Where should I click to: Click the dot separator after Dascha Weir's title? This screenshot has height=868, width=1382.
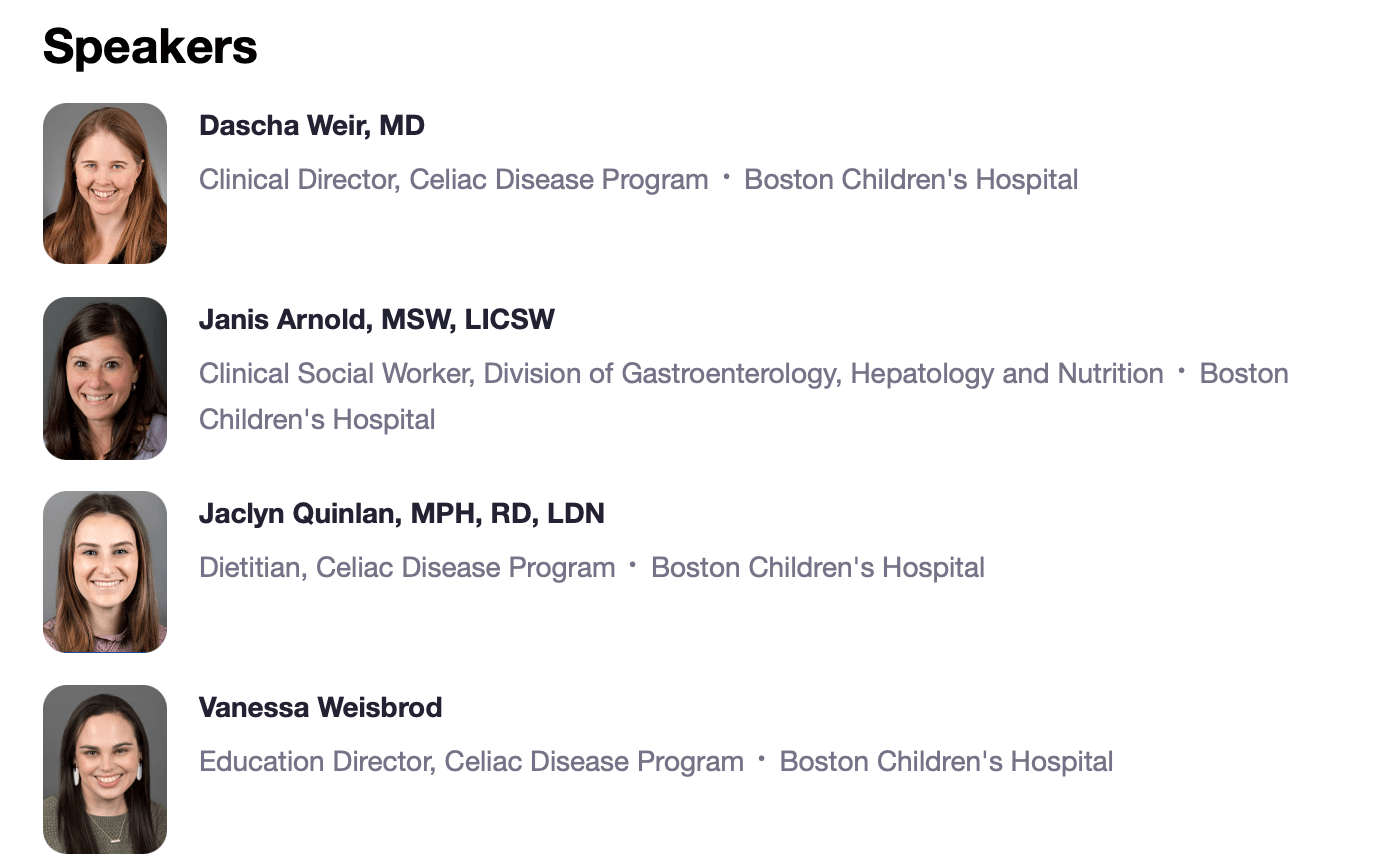(727, 177)
